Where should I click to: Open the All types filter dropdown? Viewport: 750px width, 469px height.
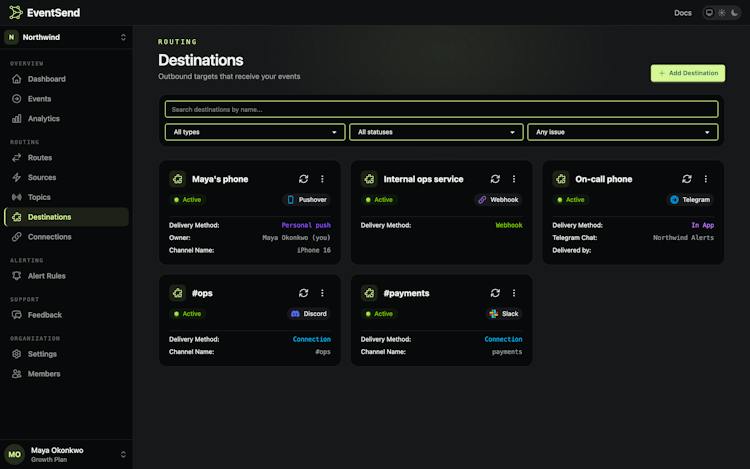254,132
